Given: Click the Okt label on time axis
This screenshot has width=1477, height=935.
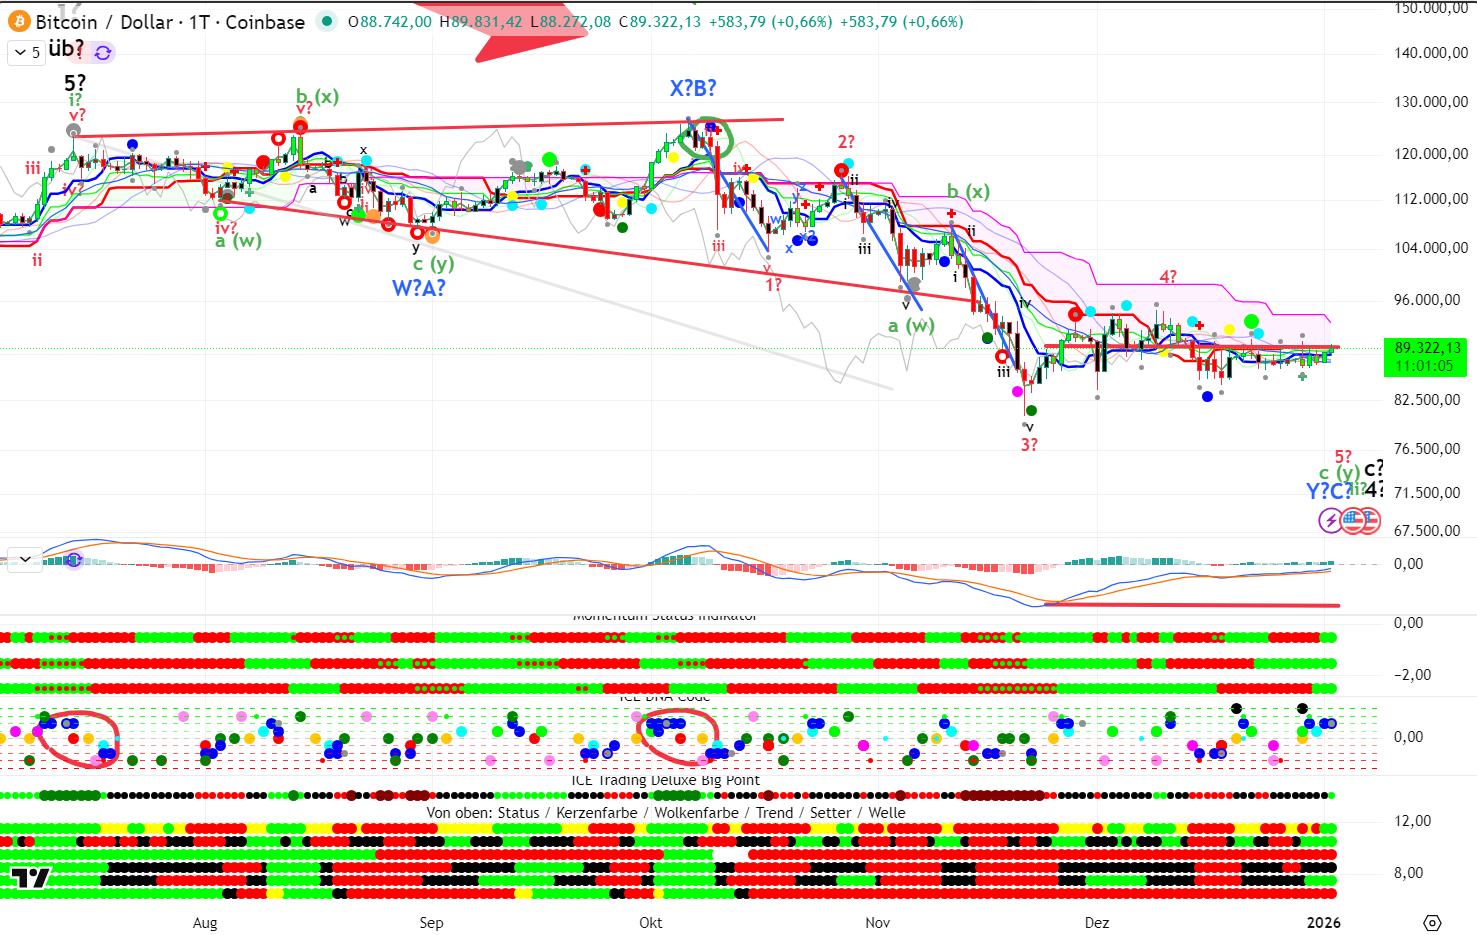Looking at the screenshot, I should point(650,922).
